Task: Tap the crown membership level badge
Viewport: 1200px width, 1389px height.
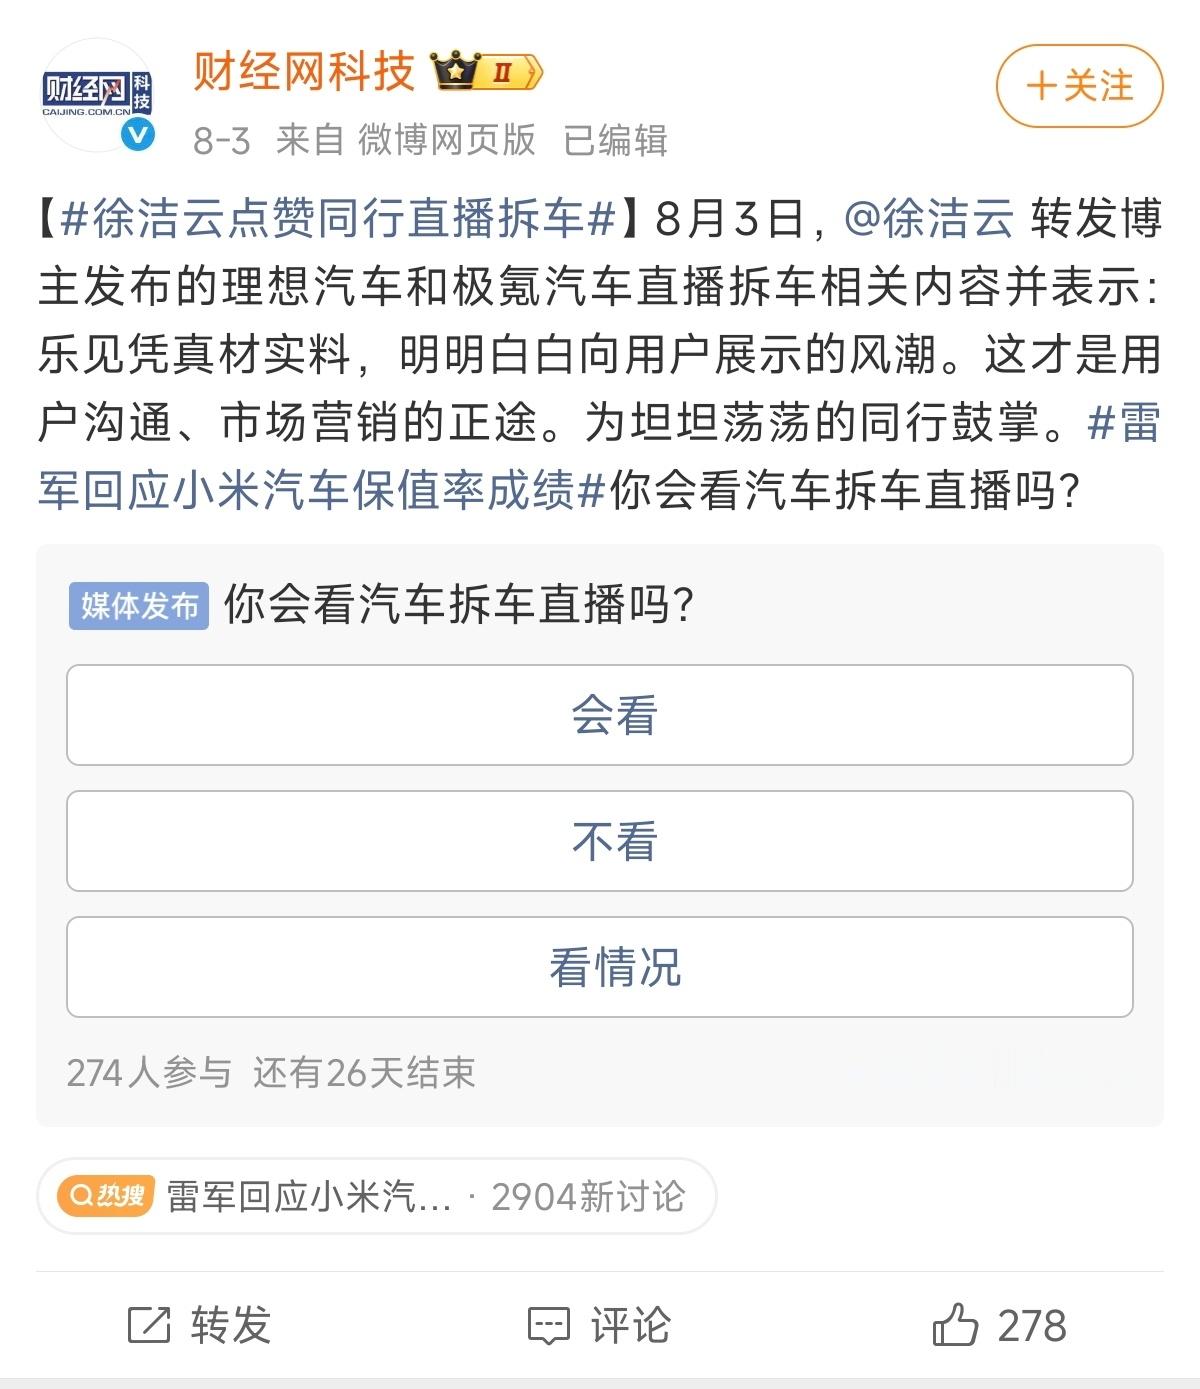Action: pos(487,72)
